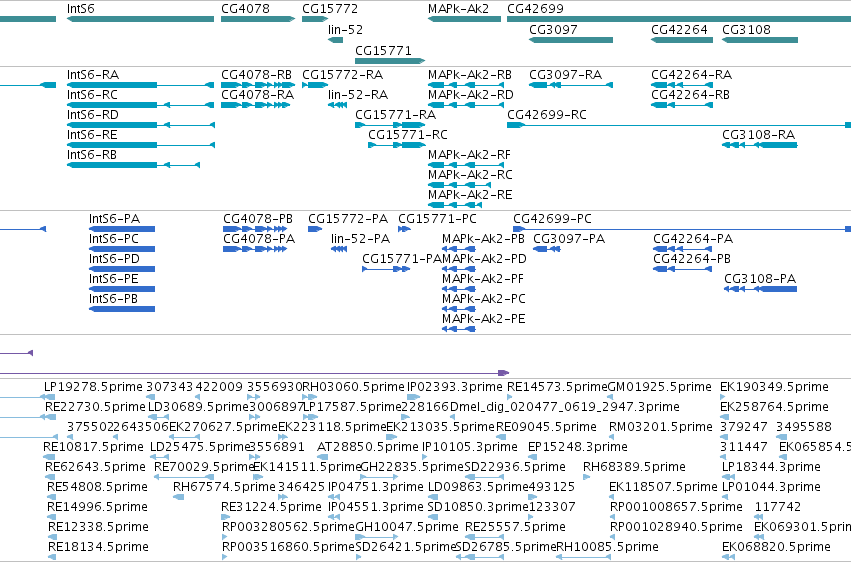Screen dimensions: 851x562
Task: Click the lin-52 gene label
Action: click(345, 30)
